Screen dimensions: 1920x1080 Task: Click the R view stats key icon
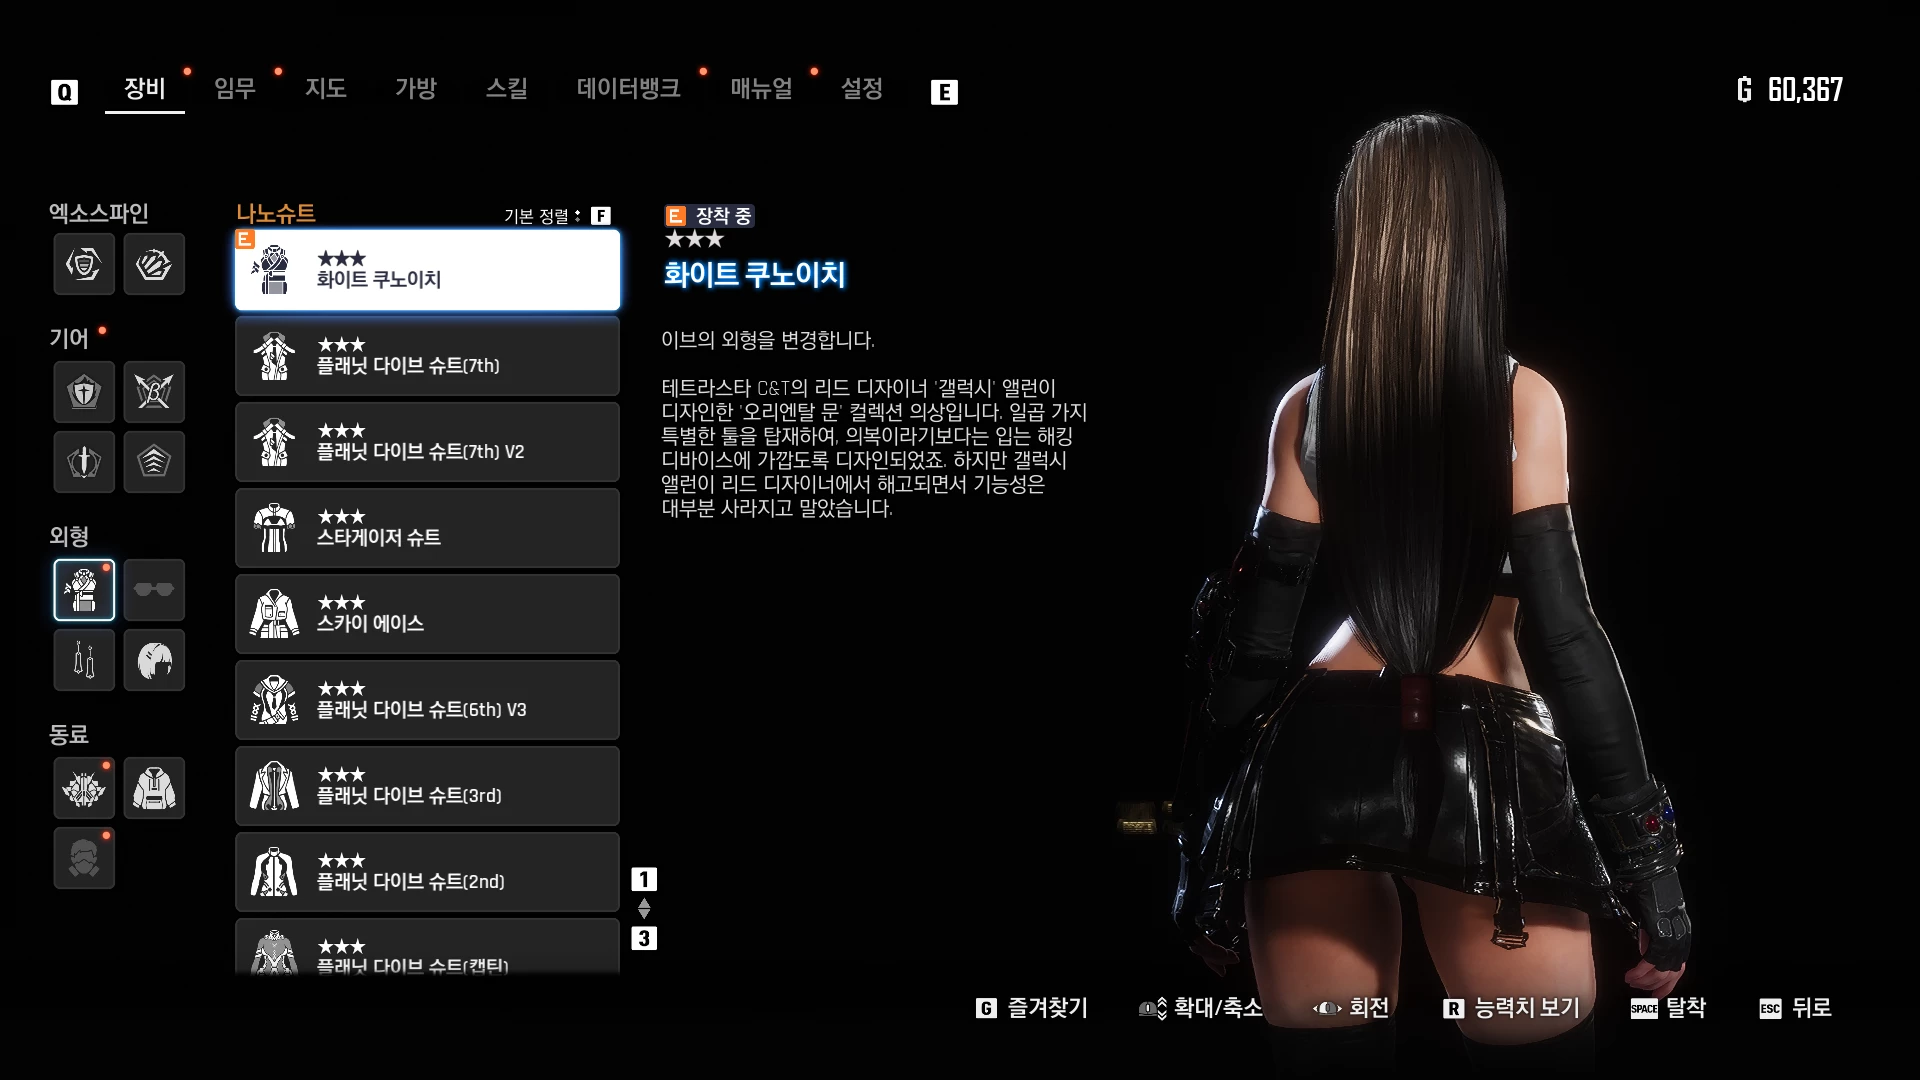coord(1453,1009)
